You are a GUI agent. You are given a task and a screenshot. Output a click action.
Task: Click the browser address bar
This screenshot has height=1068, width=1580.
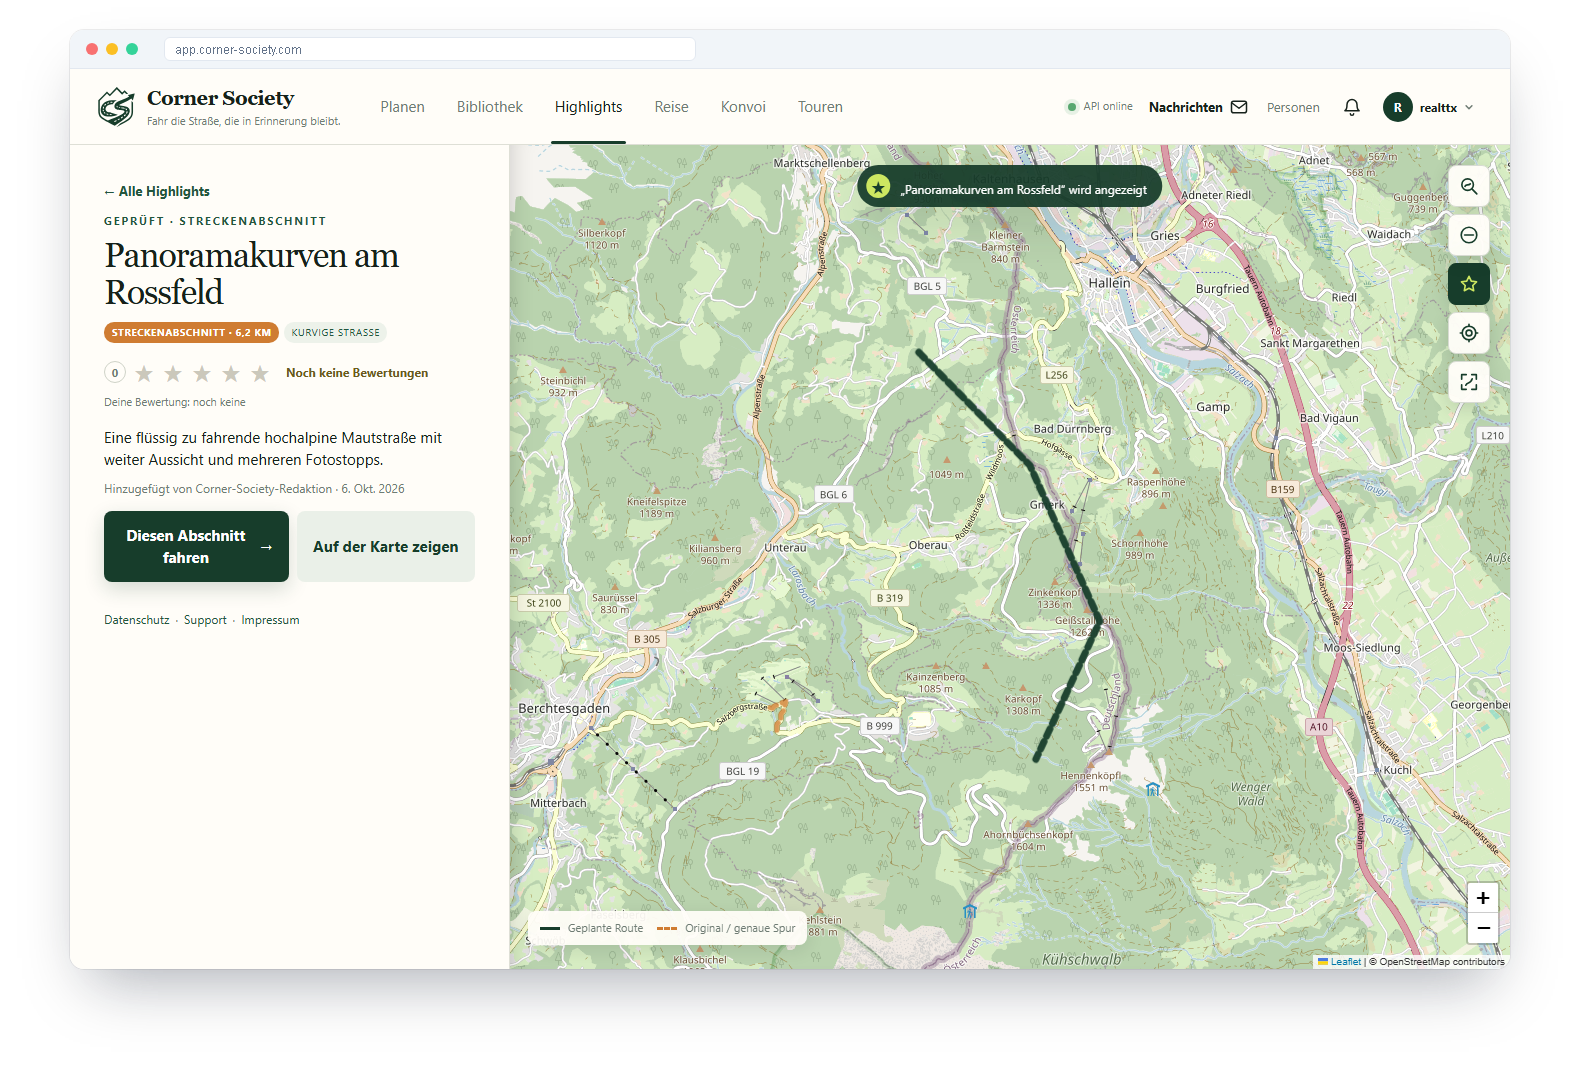[x=430, y=49]
